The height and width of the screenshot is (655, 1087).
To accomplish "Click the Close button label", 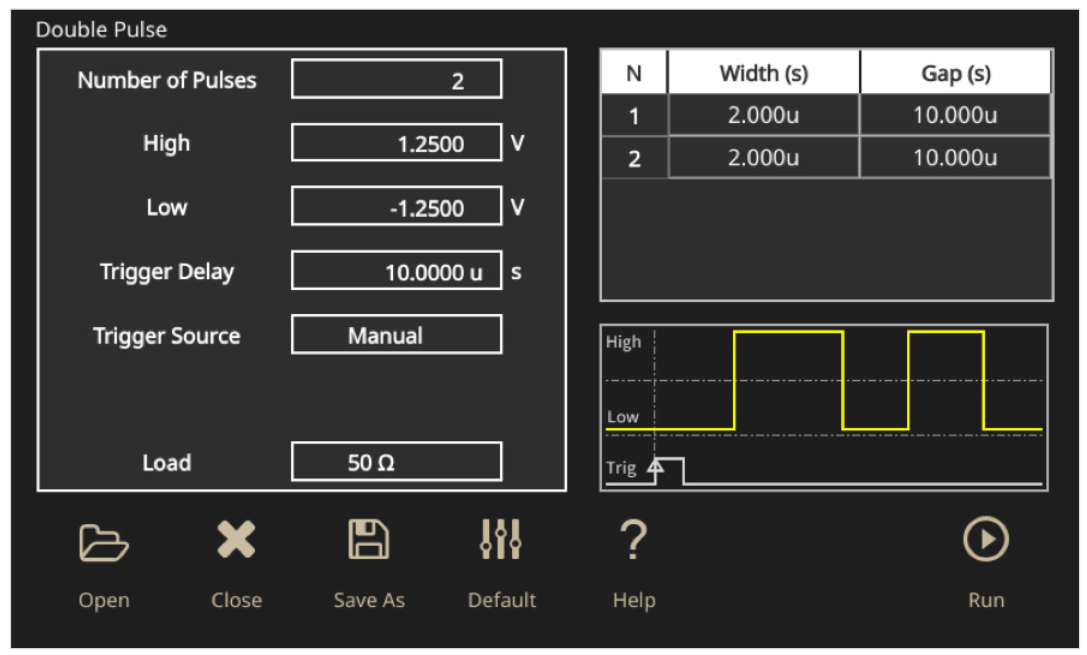I will pyautogui.click(x=236, y=600).
